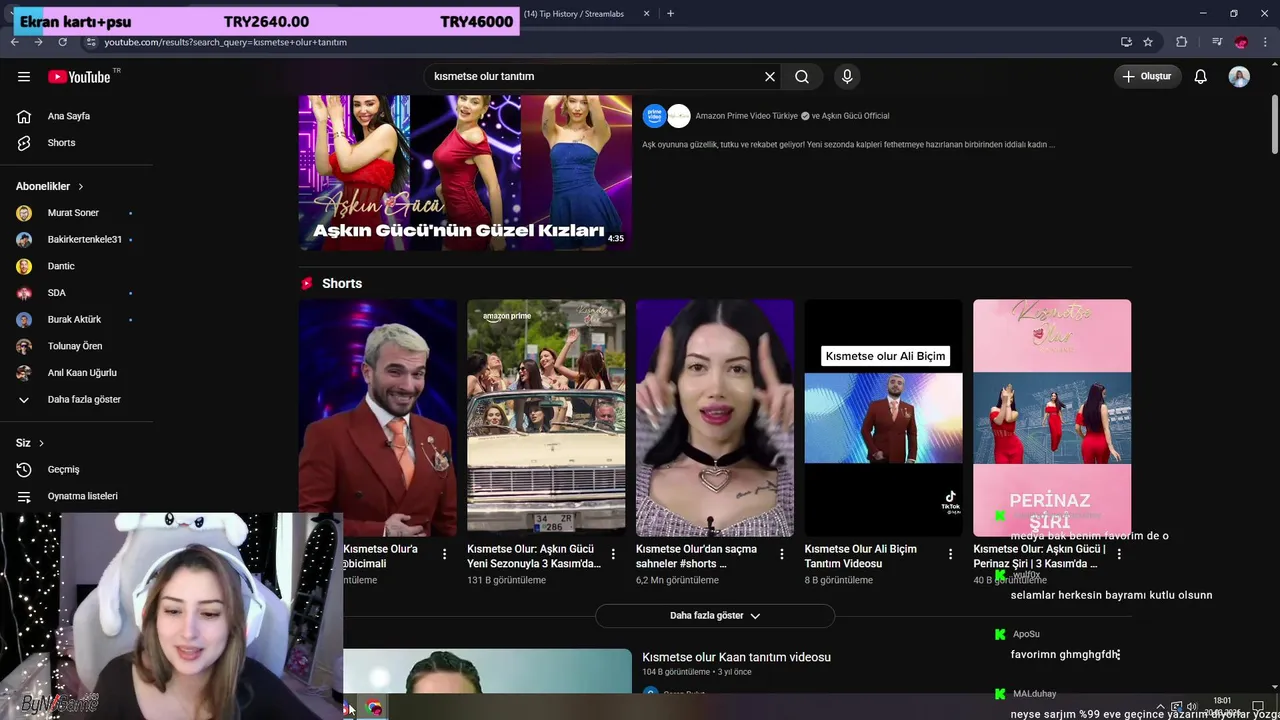Expand the Abonelikler section chevron
The width and height of the screenshot is (1280, 720).
(81, 187)
